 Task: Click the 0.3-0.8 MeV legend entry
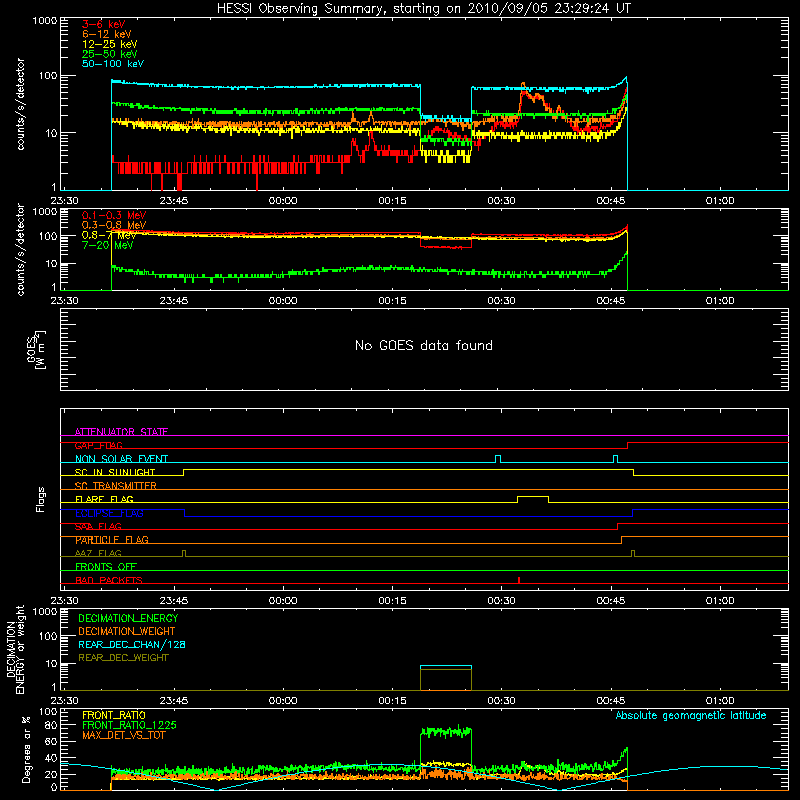pos(114,225)
